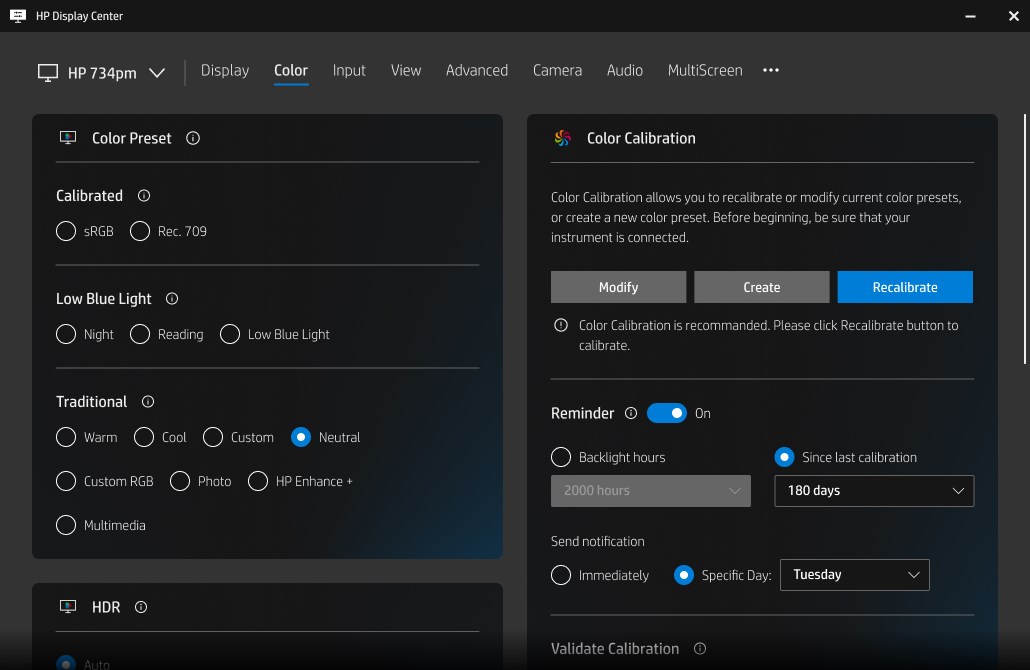1030x670 pixels.
Task: Click the Reminder info icon
Action: [631, 413]
